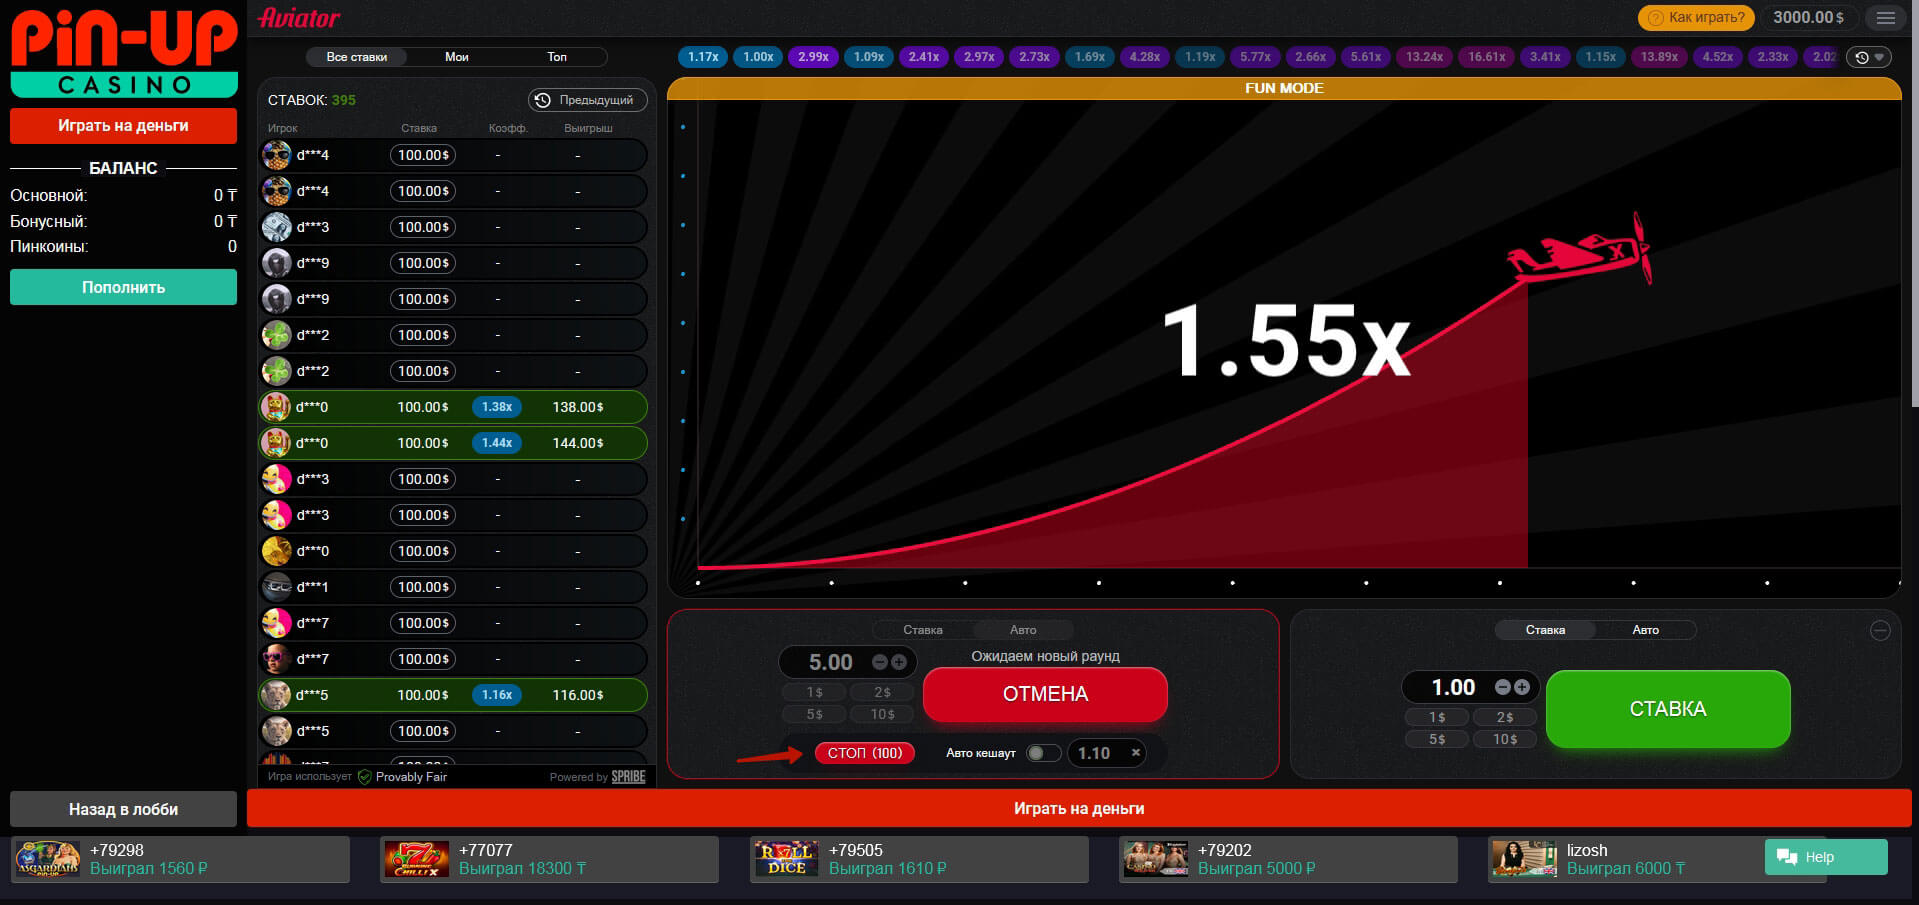Image resolution: width=1919 pixels, height=905 pixels.
Task: Remove the second bet panel via its circled minus icon
Action: pyautogui.click(x=1880, y=630)
